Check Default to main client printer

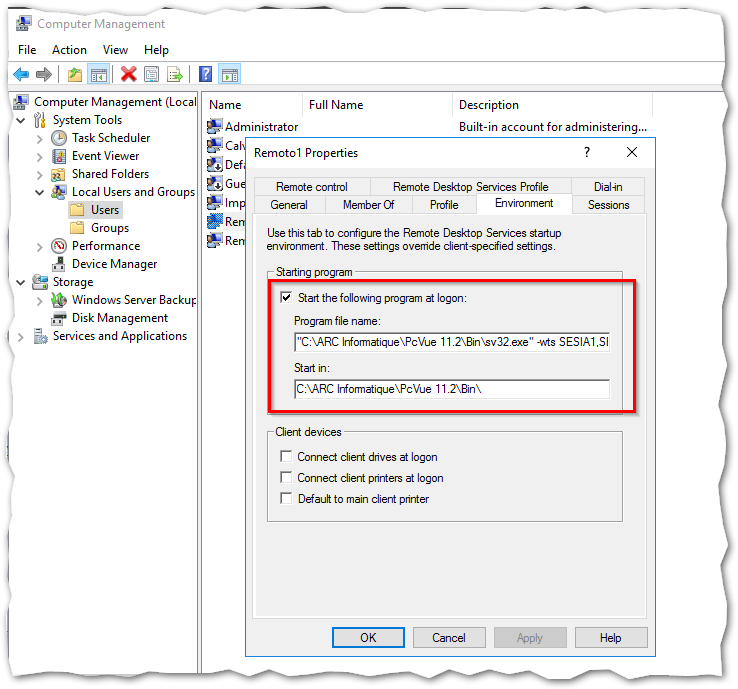(286, 498)
